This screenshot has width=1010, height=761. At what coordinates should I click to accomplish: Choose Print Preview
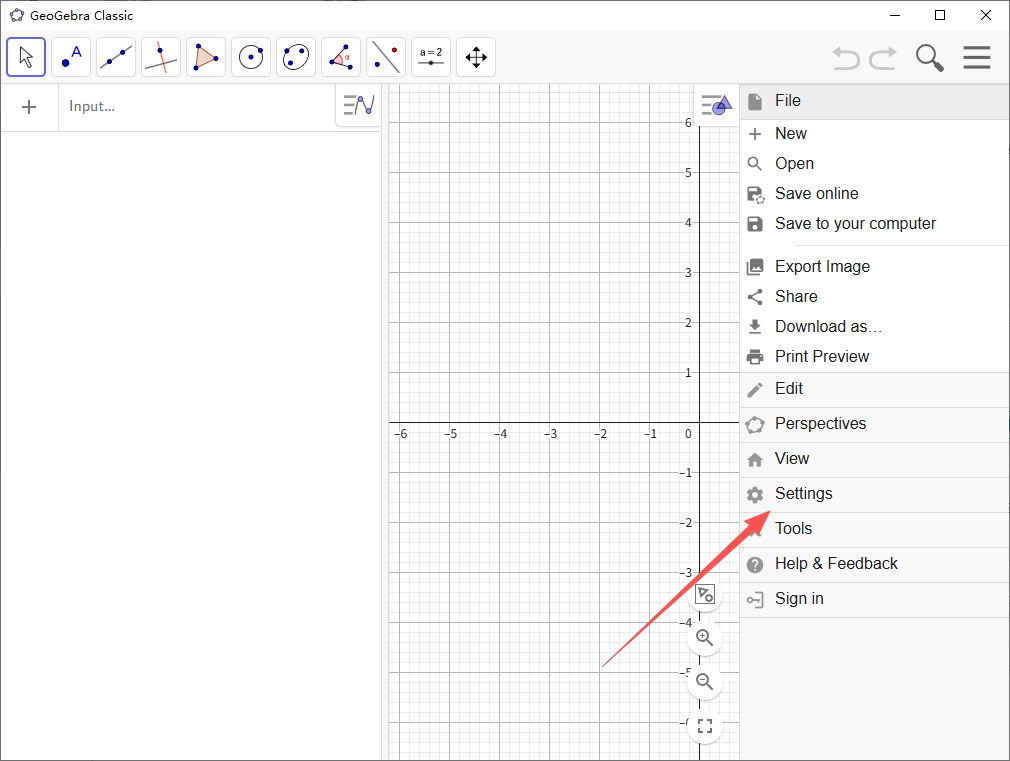[x=875, y=356]
